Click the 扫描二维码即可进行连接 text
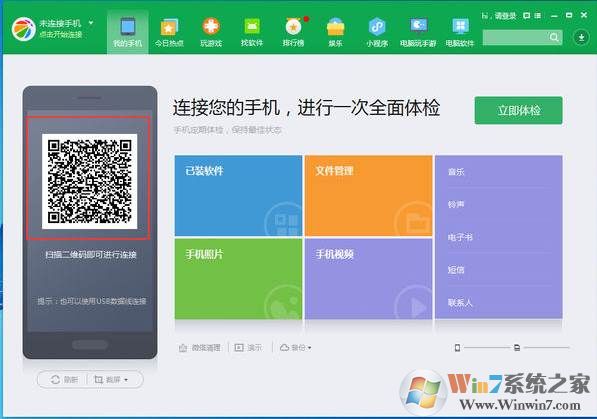This screenshot has width=597, height=419. [x=91, y=254]
